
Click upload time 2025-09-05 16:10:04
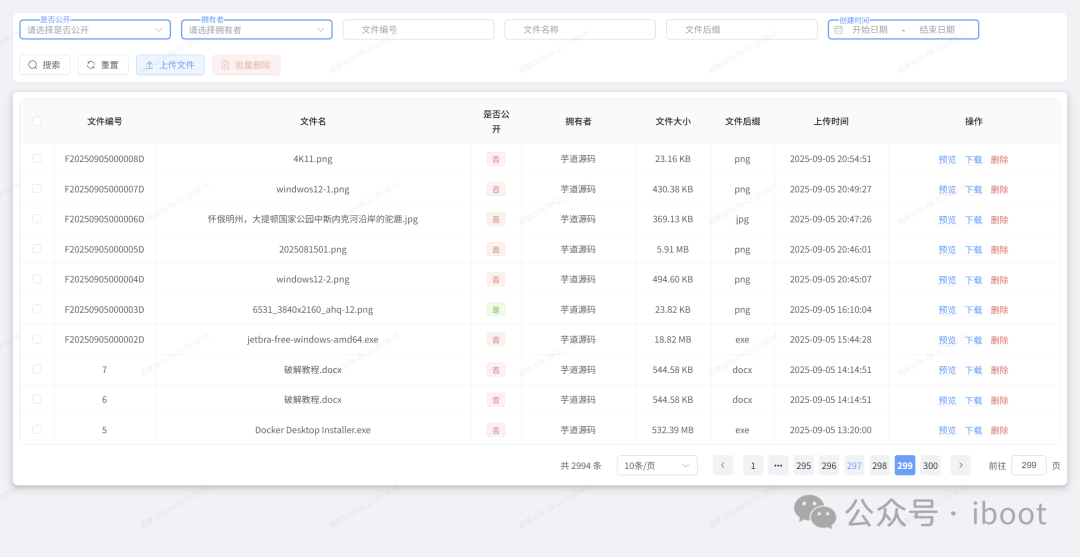point(831,309)
